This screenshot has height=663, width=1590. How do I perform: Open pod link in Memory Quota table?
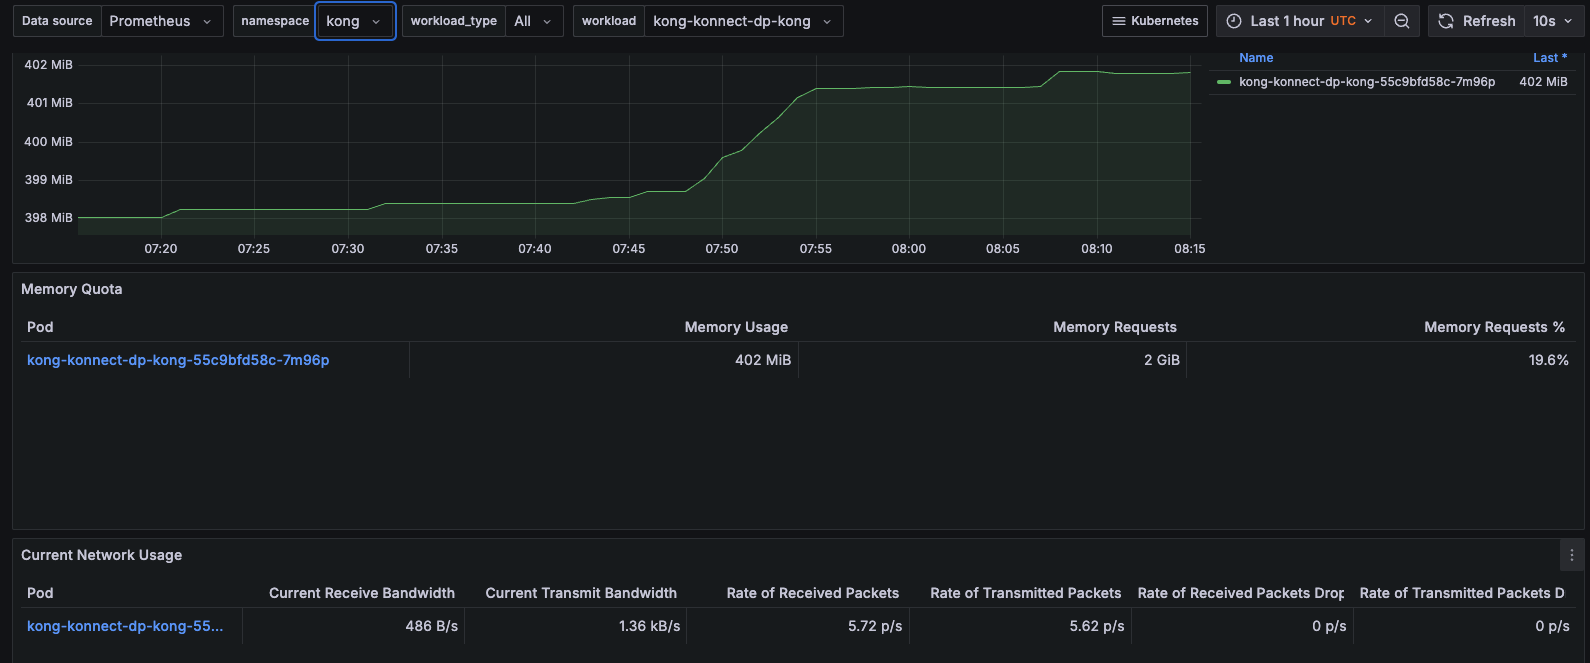point(178,360)
